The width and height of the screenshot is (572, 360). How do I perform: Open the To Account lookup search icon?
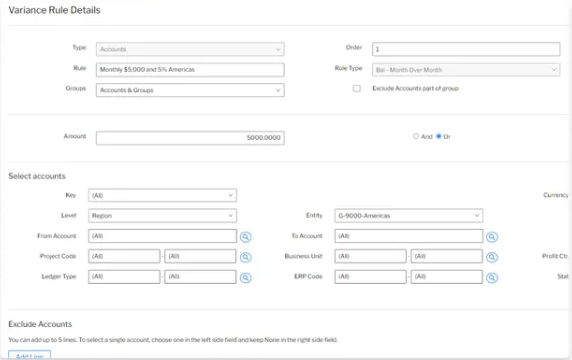[492, 237]
